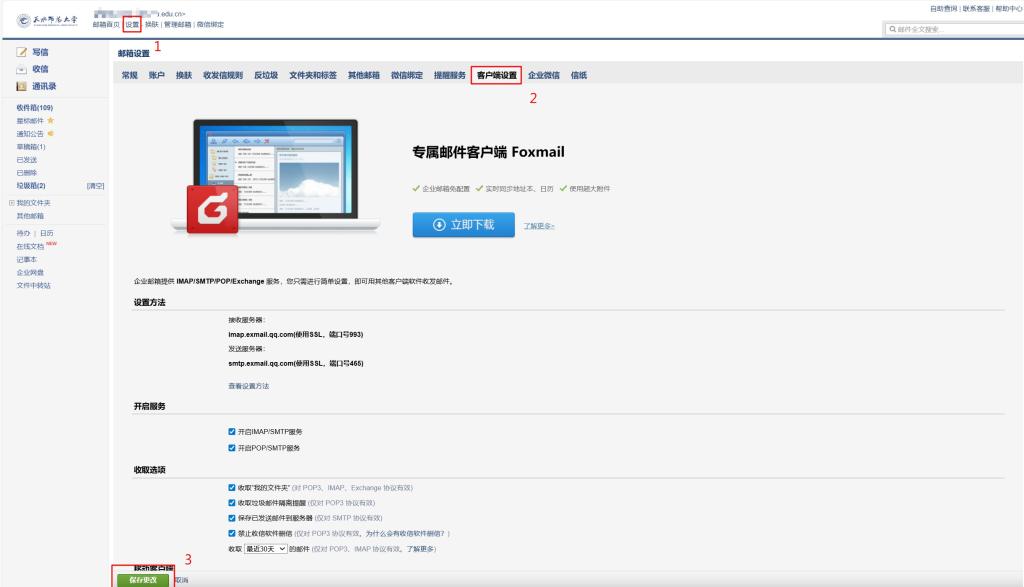
Task: Open the 垃圾箱(2) folder
Action: (31, 186)
